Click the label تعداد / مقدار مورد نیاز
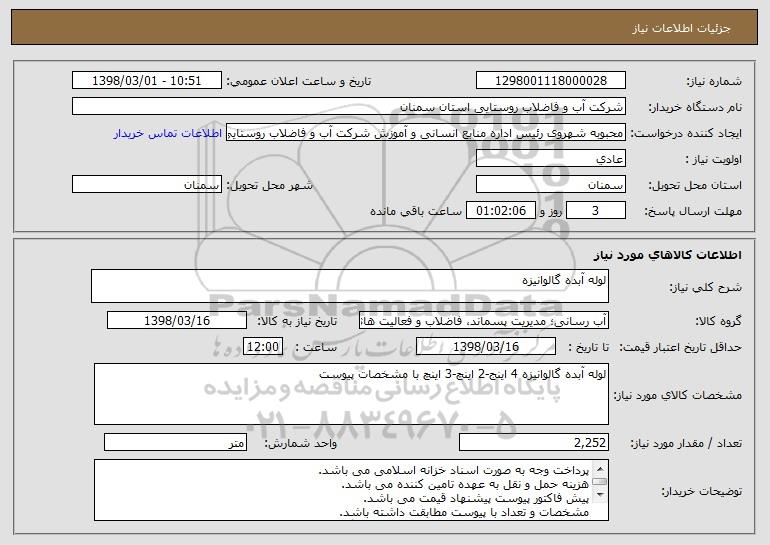The image size is (770, 545). point(686,443)
